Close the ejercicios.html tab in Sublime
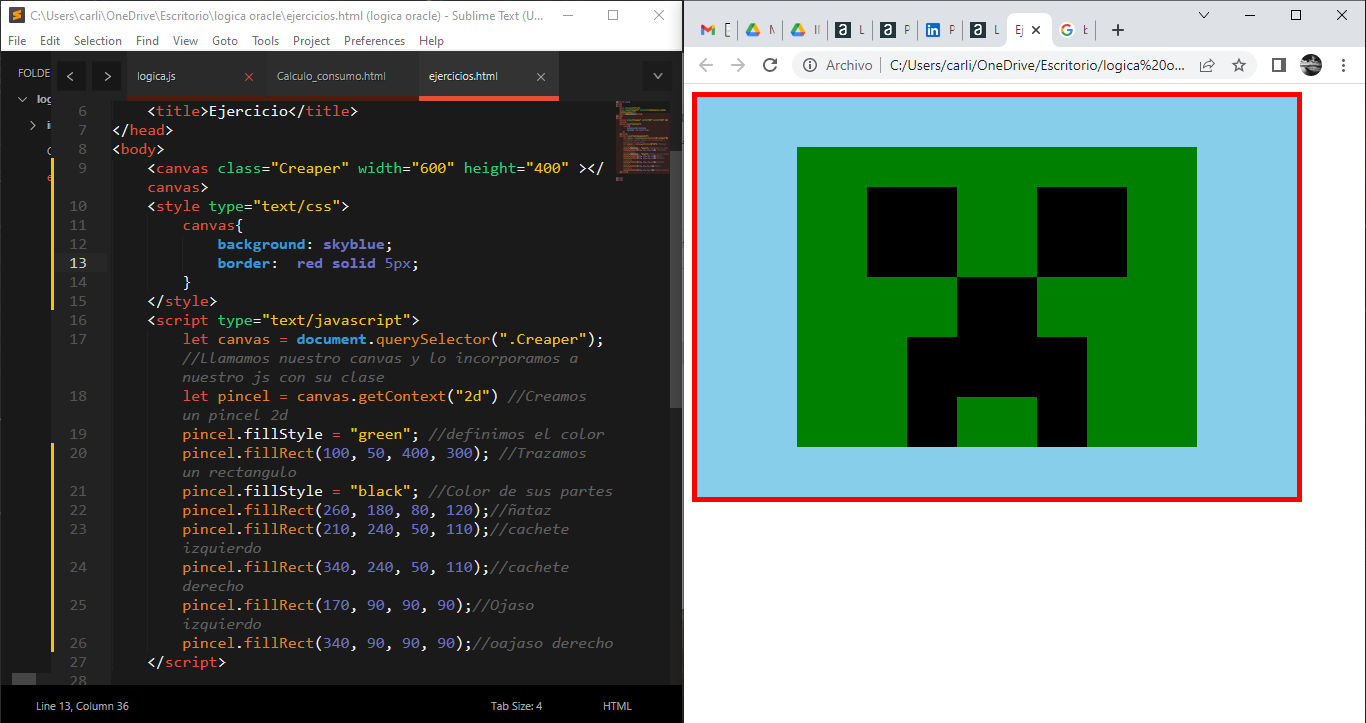Viewport: 1366px width, 723px height. click(x=541, y=77)
